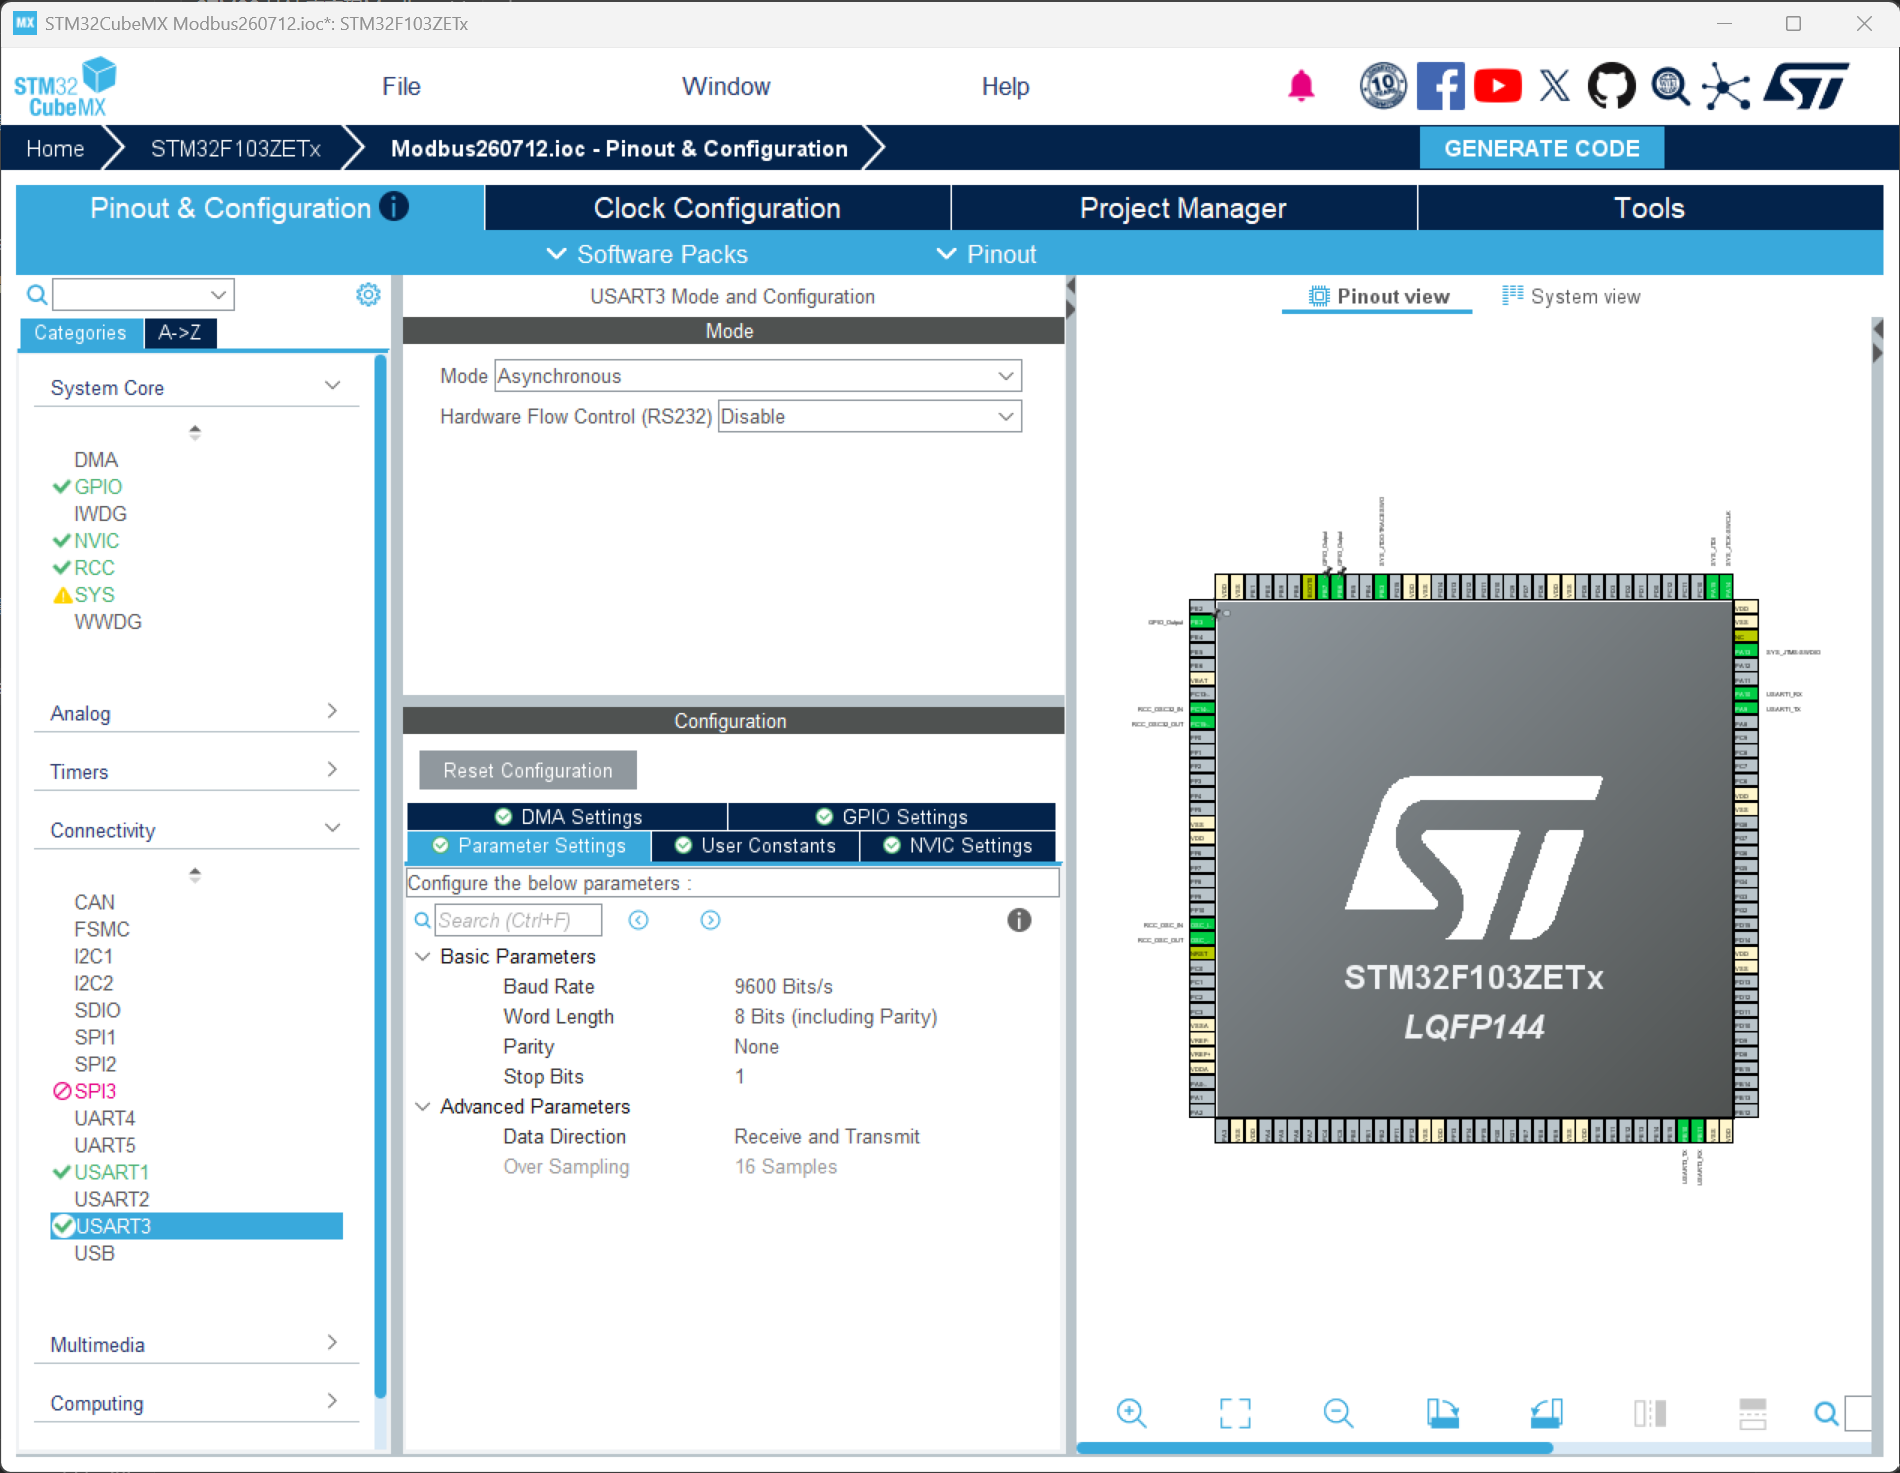Click the ST logo in header
Image resolution: width=1900 pixels, height=1473 pixels.
1806,86
